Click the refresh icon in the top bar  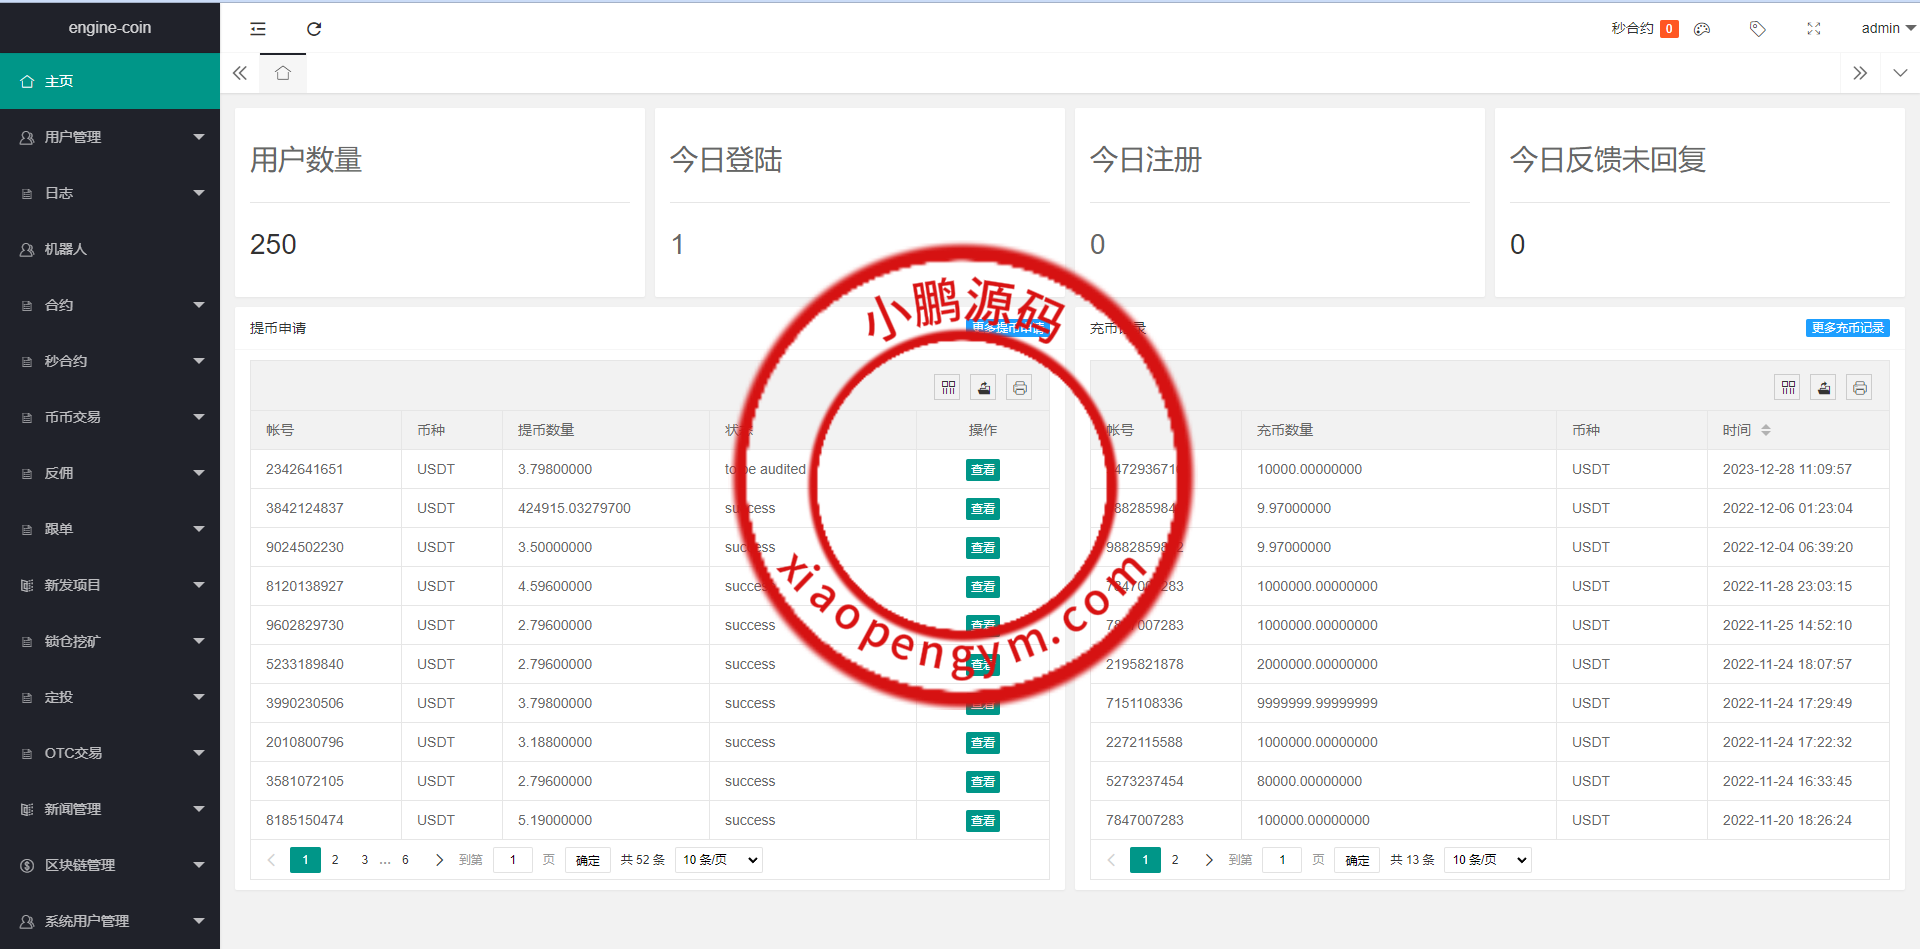pyautogui.click(x=314, y=29)
